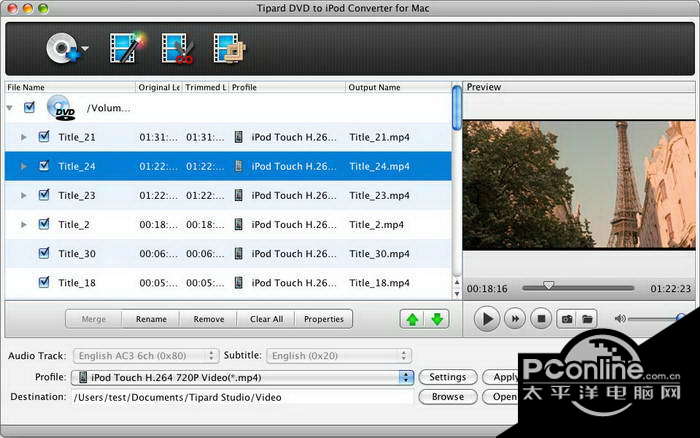Open the Audio Track dropdown
Viewport: 700px width, 438px height.
(x=146, y=355)
